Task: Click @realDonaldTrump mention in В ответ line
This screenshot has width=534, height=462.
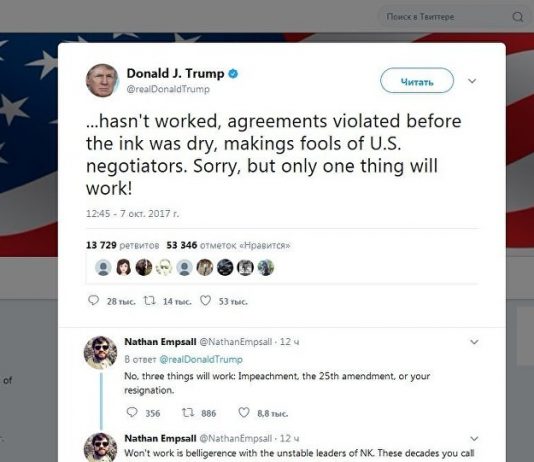Action: tap(201, 359)
